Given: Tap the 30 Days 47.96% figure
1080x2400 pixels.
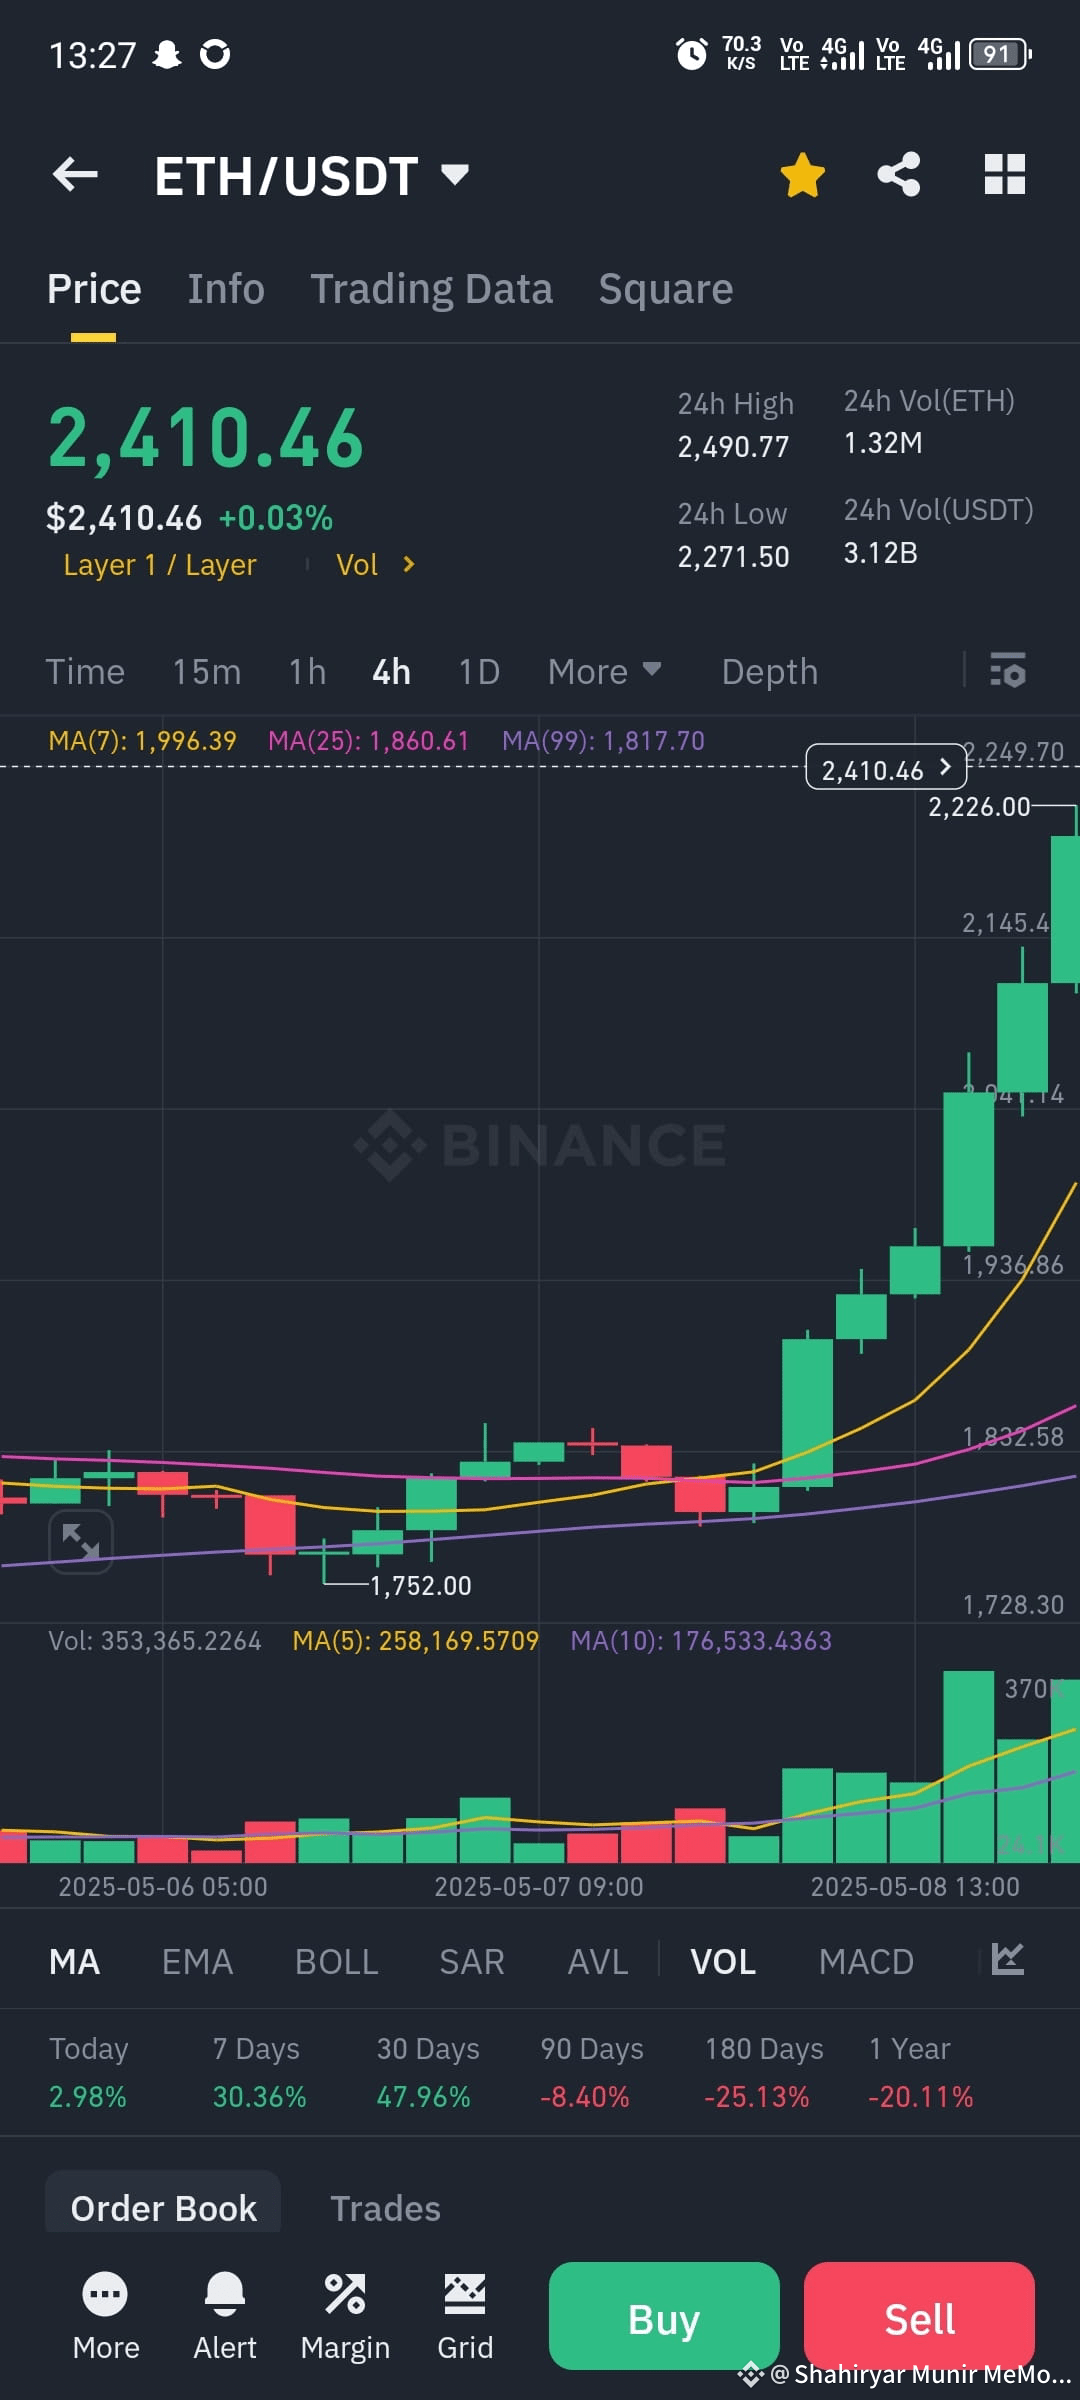Looking at the screenshot, I should coord(423,2097).
